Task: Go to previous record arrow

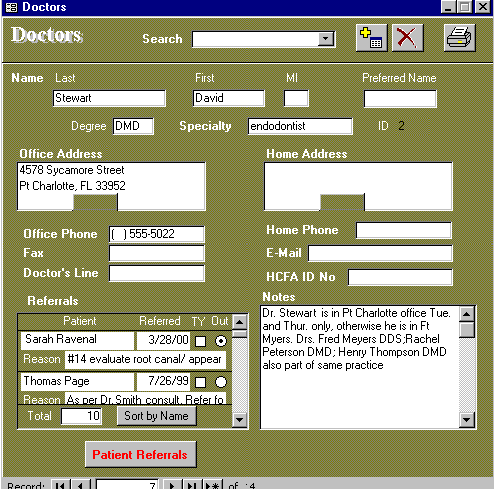Action: (80, 485)
